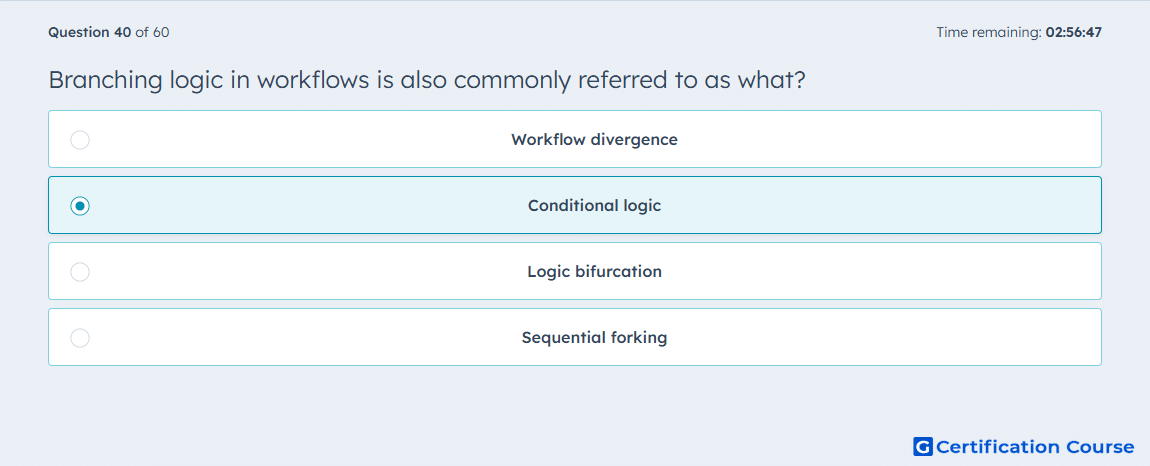Click the word "Course" in the watermark
1150x466 pixels.
[1100, 446]
